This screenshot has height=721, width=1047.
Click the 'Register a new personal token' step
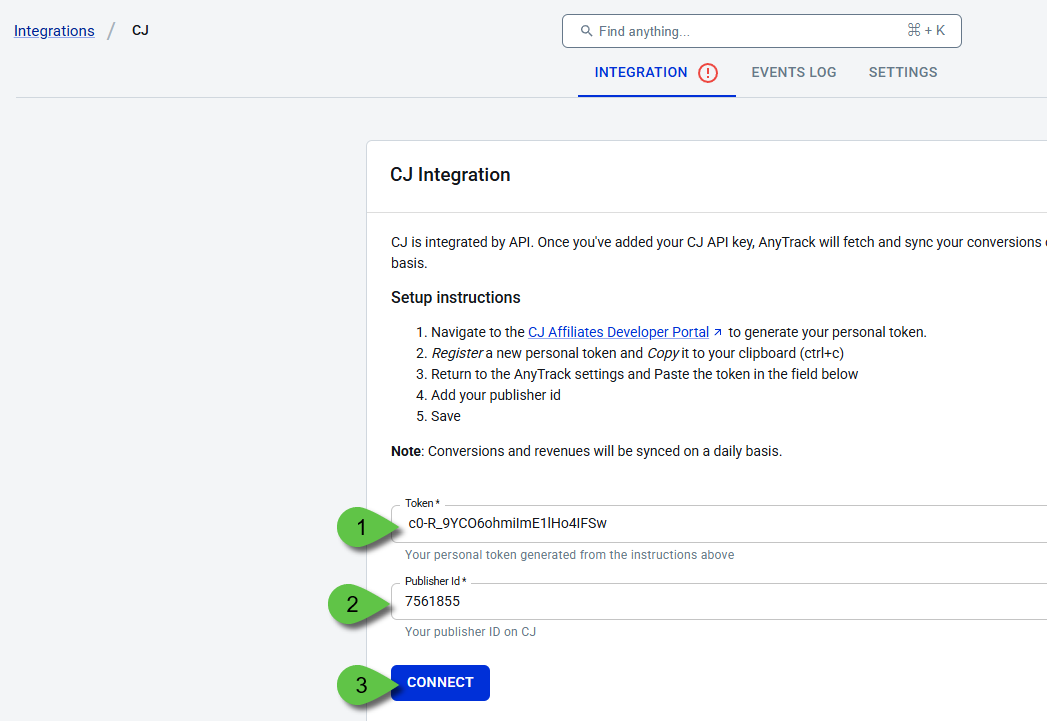pyautogui.click(x=637, y=353)
